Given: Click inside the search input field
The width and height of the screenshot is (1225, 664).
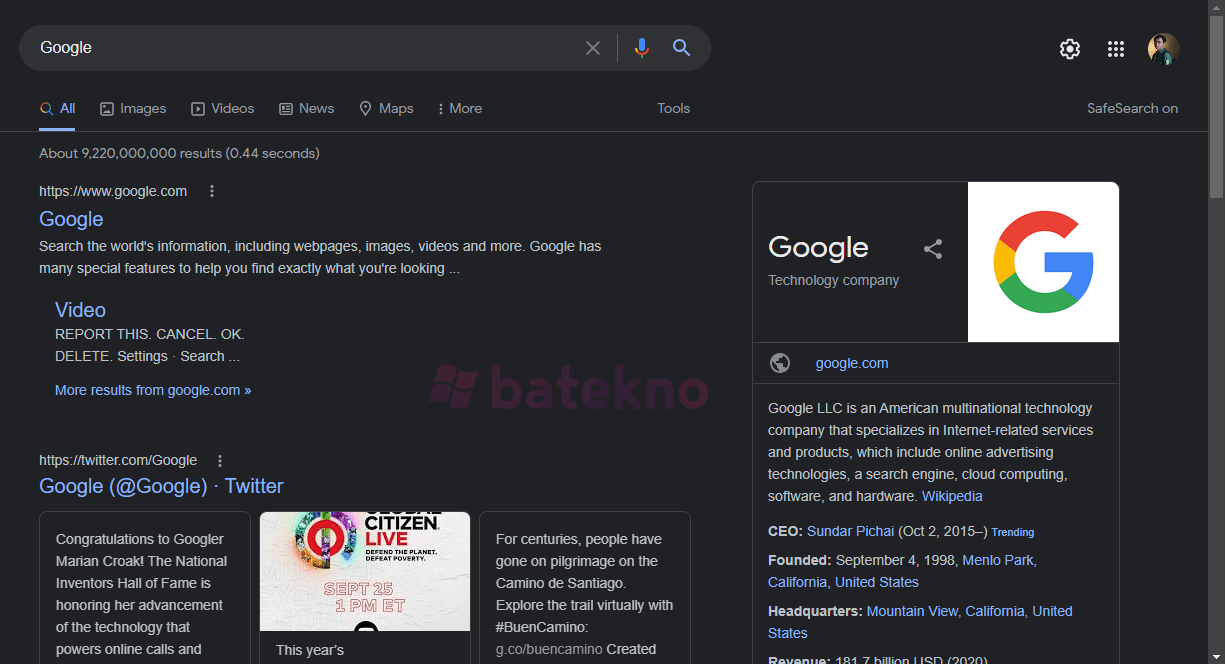Looking at the screenshot, I should click(x=300, y=47).
